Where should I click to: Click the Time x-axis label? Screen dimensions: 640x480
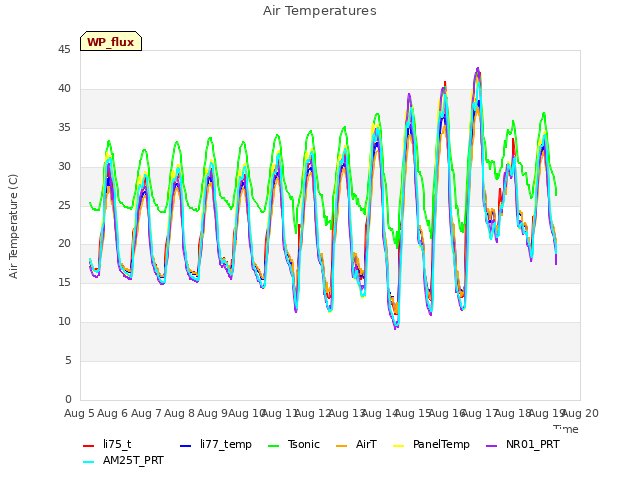pos(566,429)
